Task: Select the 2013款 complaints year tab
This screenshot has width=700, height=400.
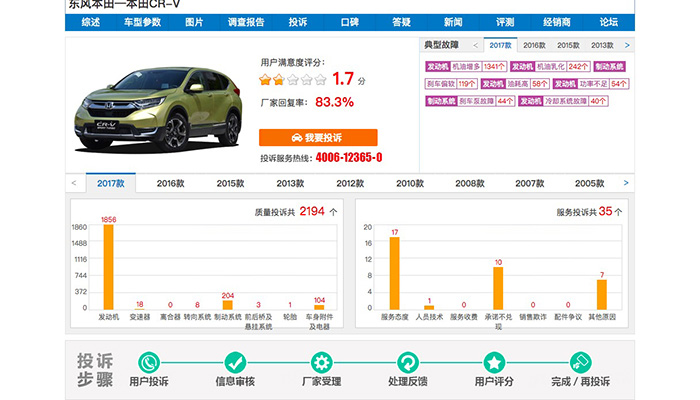Action: click(290, 183)
